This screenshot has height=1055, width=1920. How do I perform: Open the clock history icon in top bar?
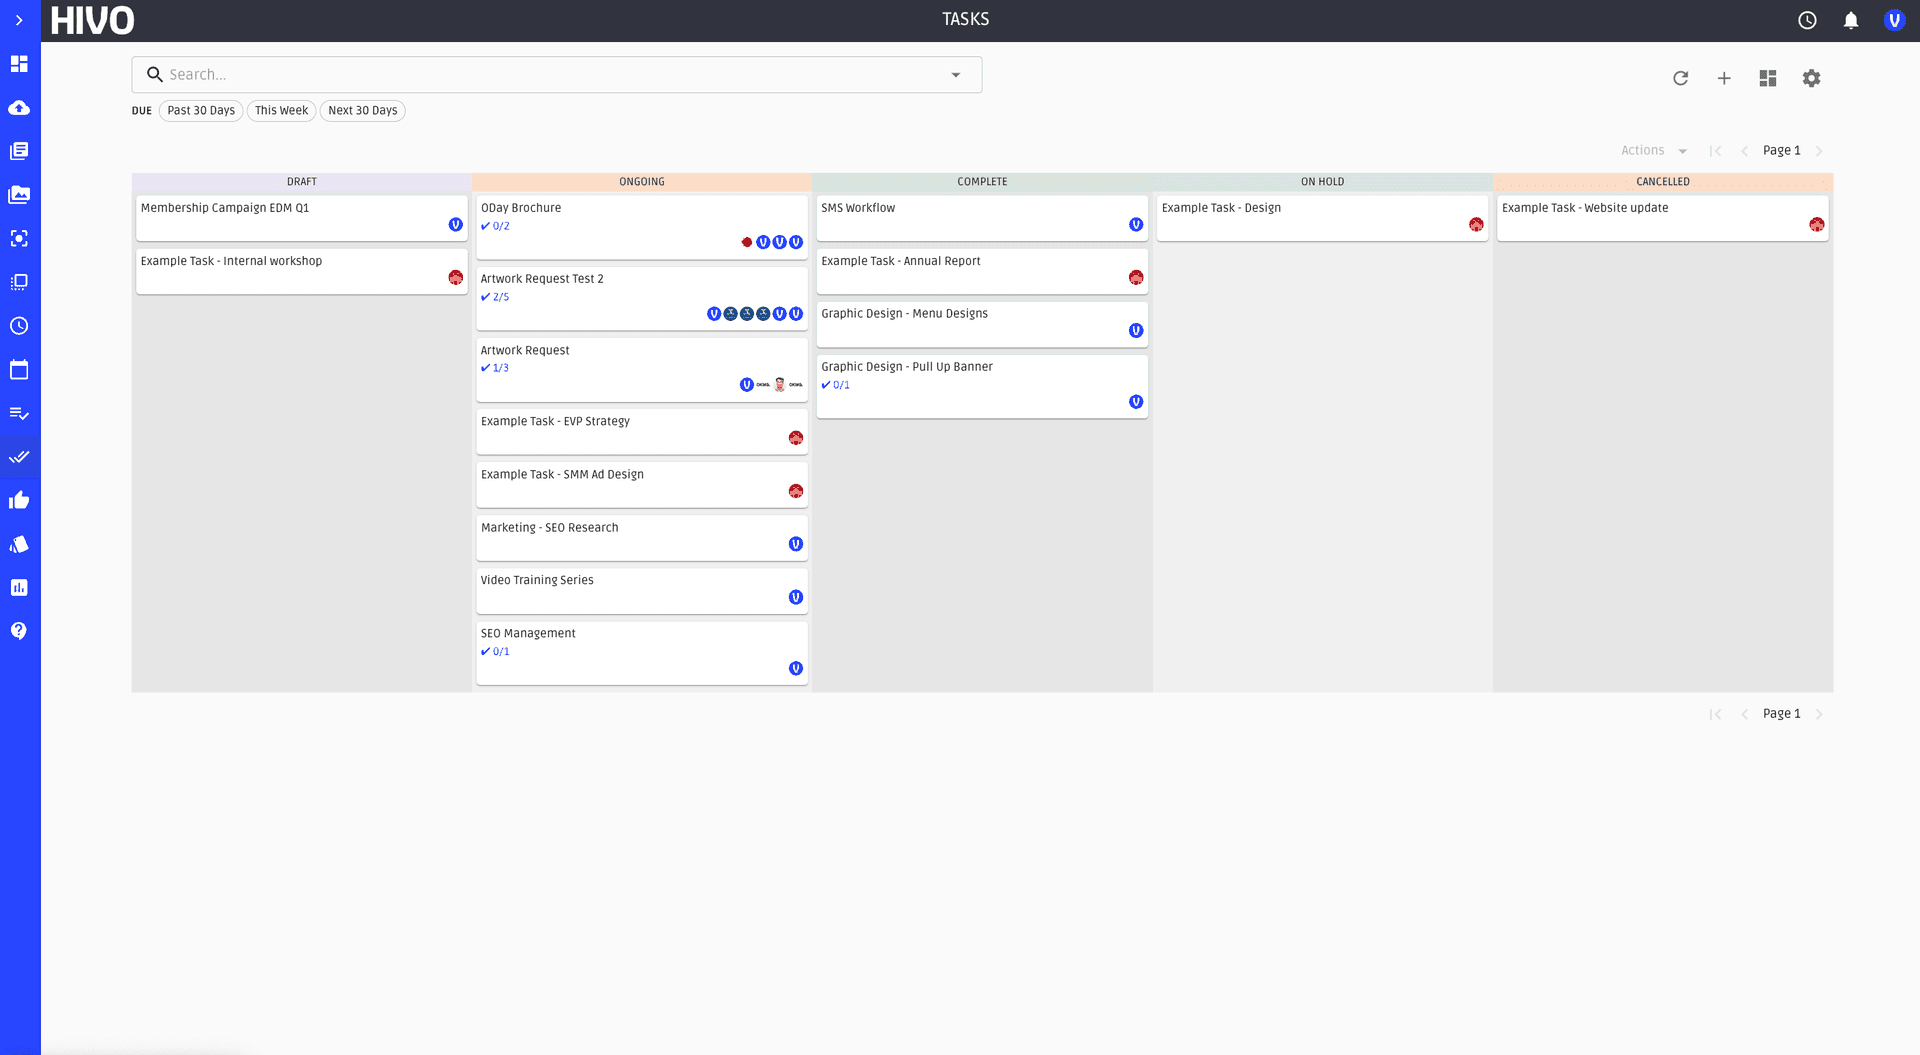(1807, 20)
